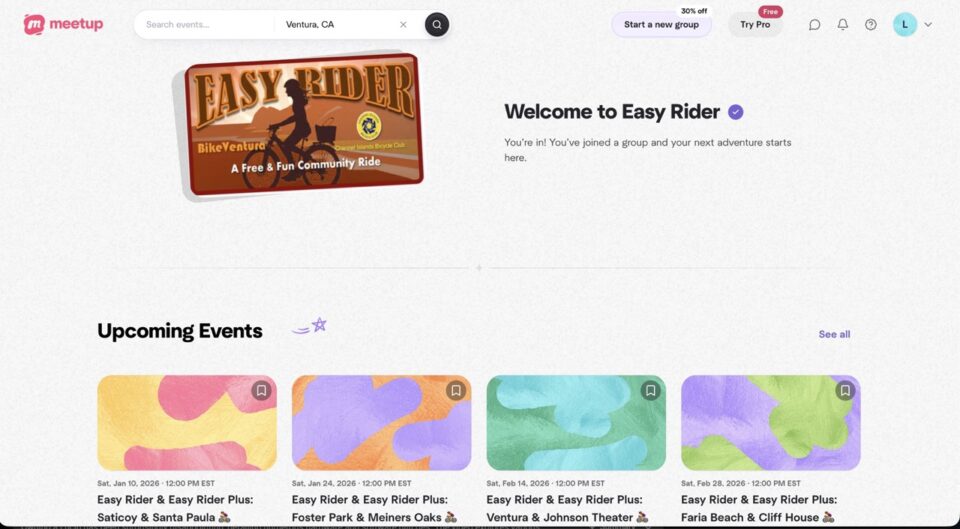Click the magnifier search button
The width and height of the screenshot is (960, 529).
437,24
